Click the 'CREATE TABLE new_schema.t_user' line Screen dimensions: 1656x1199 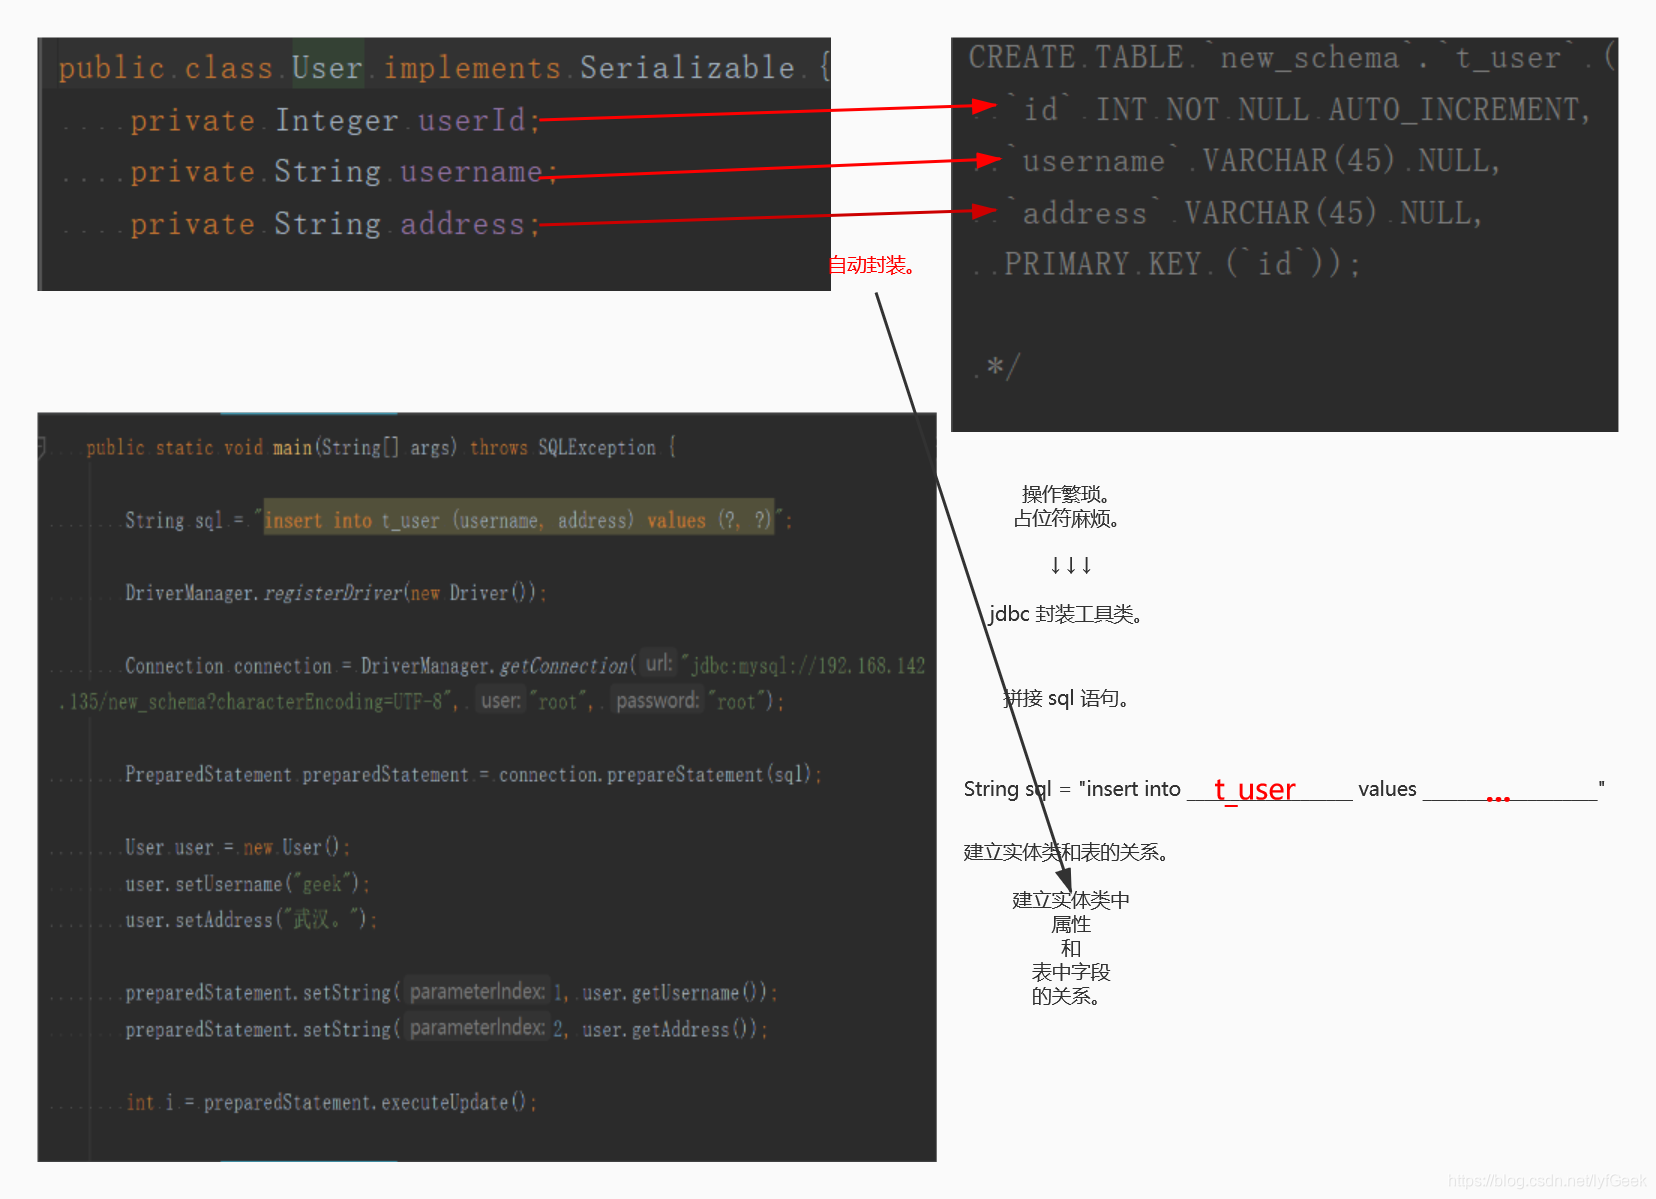[x=1291, y=57]
